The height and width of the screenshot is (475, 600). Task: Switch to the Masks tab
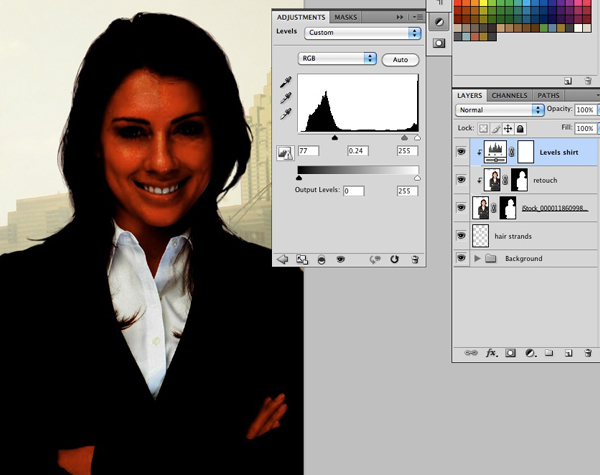[x=345, y=17]
